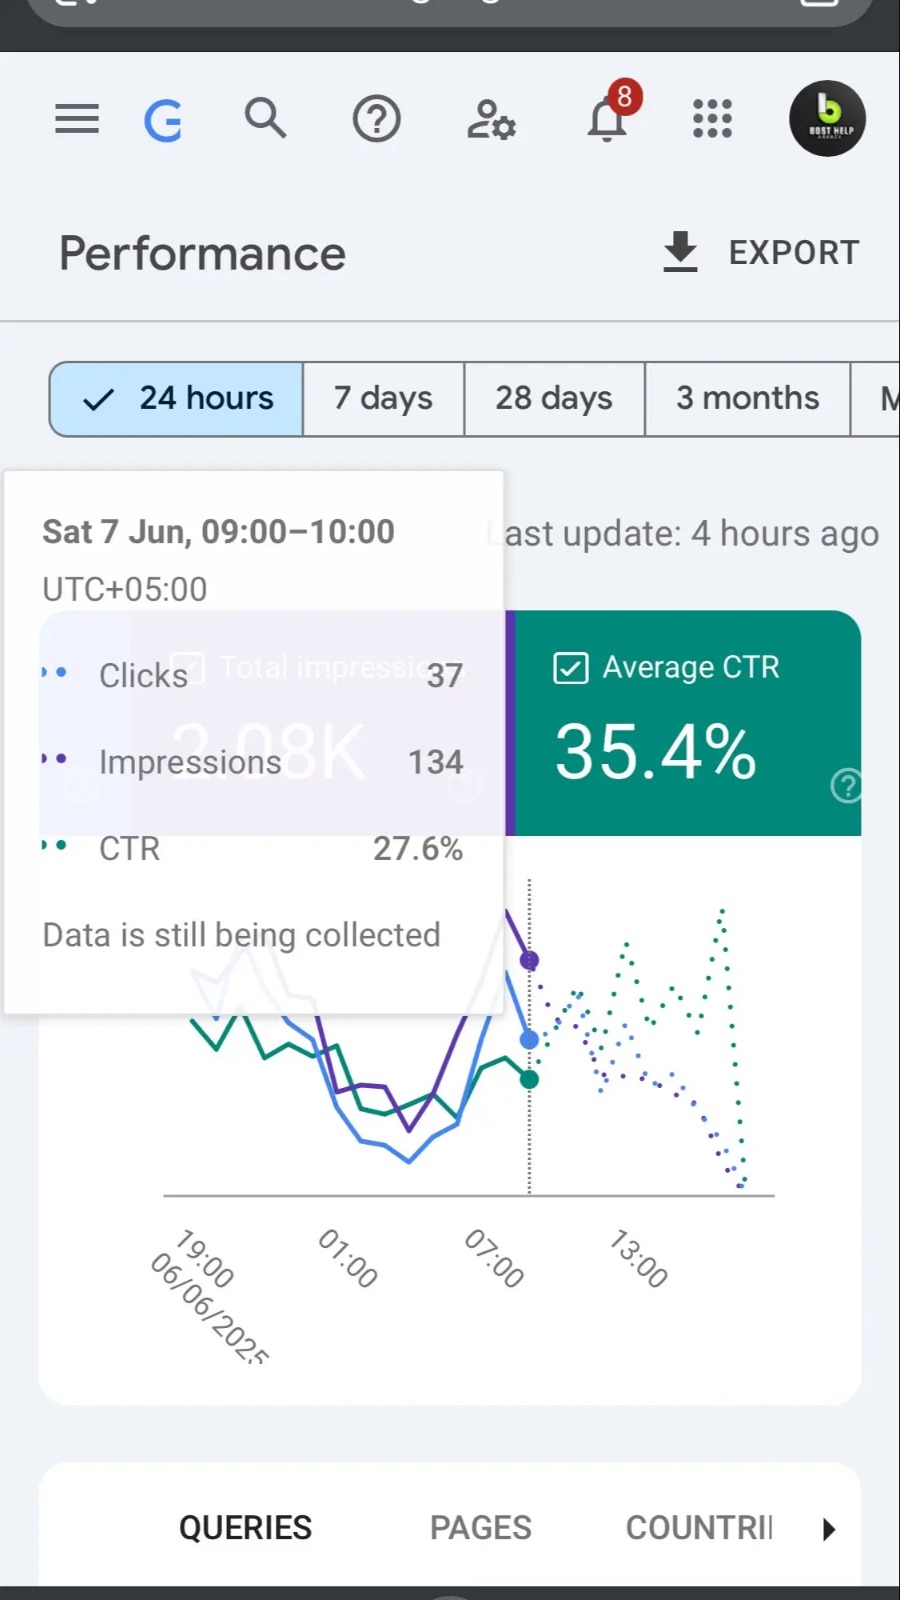Select the 24 hours date range
The width and height of the screenshot is (900, 1600).
pos(177,399)
